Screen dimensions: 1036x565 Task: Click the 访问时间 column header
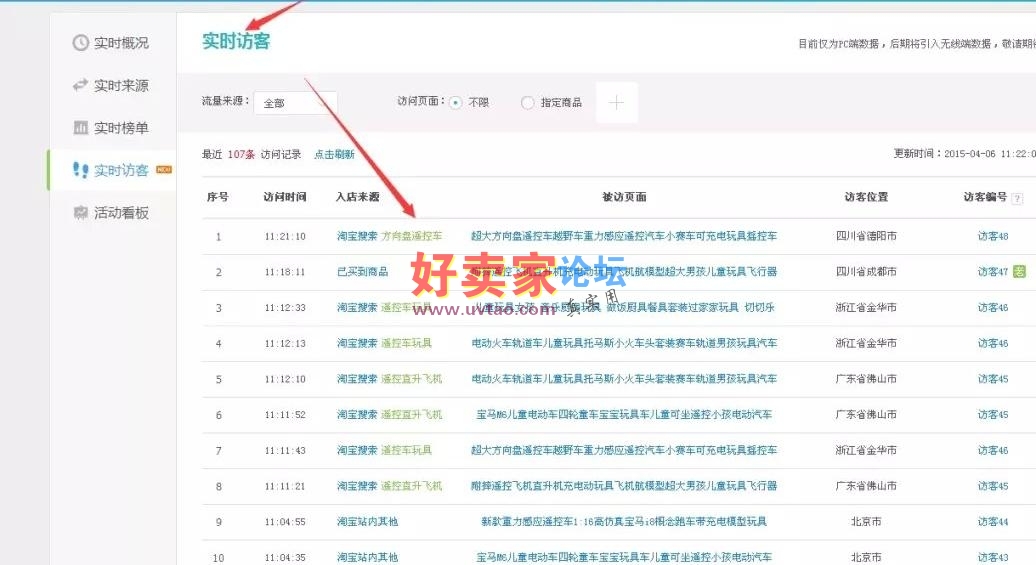[285, 197]
